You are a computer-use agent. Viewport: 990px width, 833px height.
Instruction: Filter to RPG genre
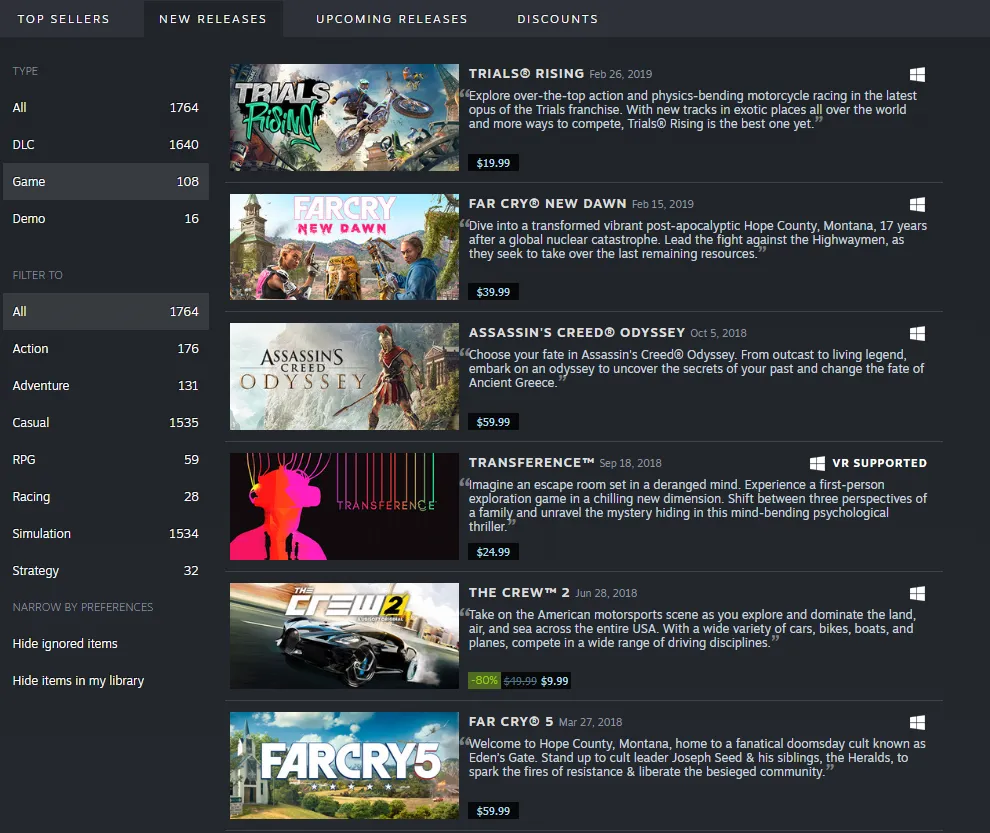pos(105,460)
